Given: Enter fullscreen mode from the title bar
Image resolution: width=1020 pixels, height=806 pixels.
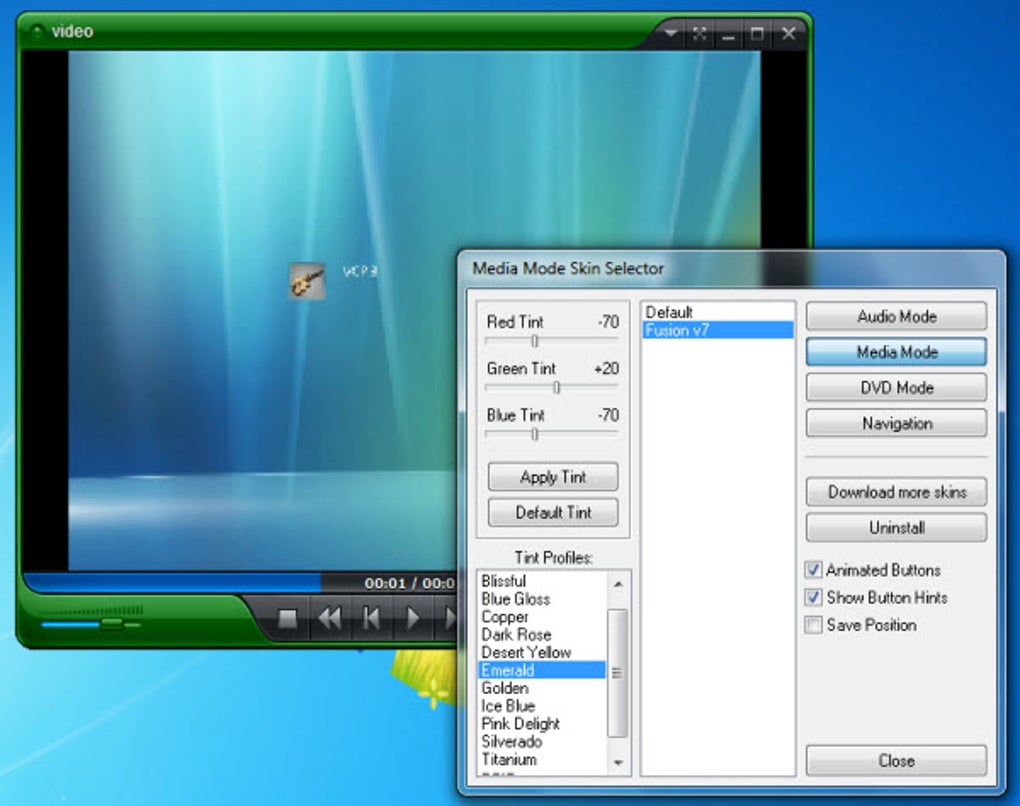Looking at the screenshot, I should click(x=698, y=33).
